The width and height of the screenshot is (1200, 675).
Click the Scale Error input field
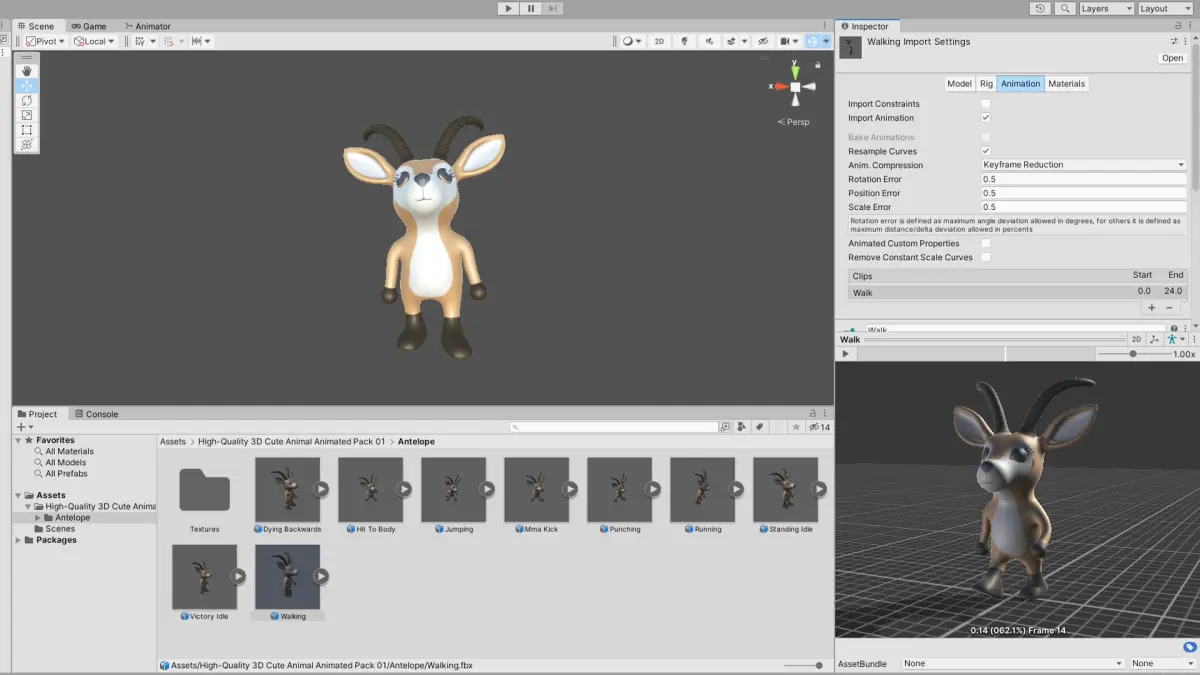[1084, 207]
